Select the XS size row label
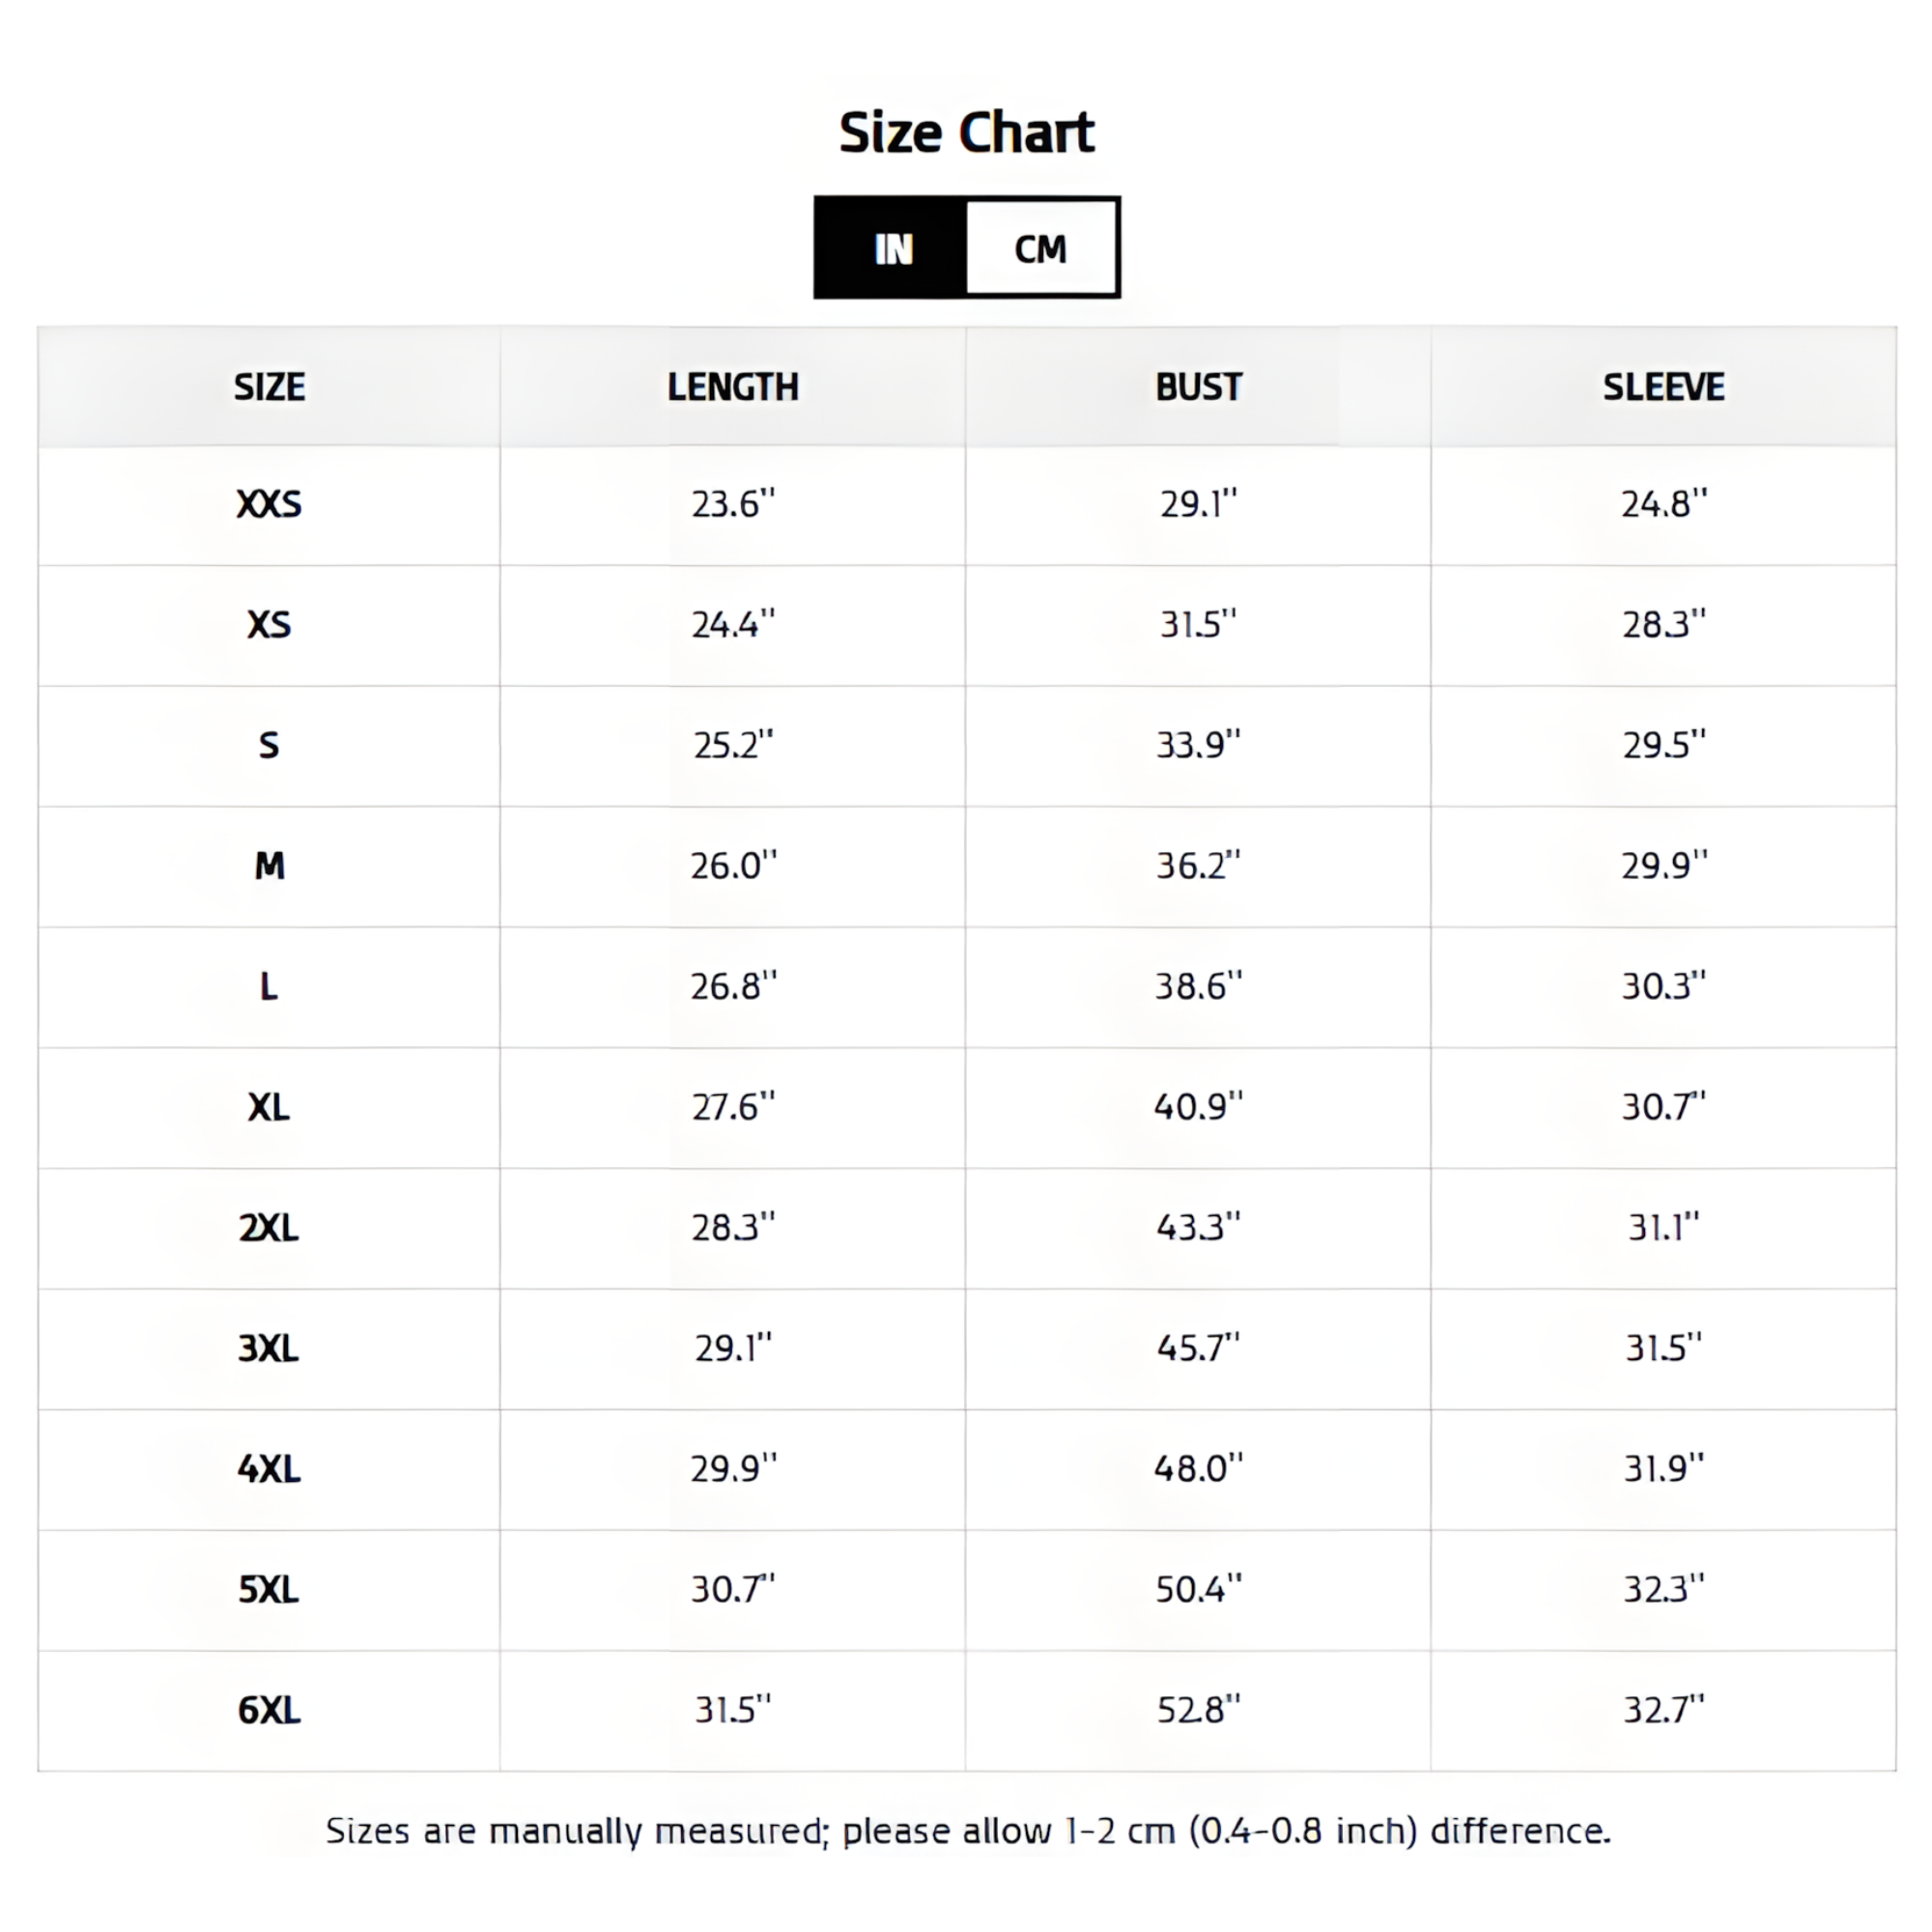 click(x=269, y=625)
